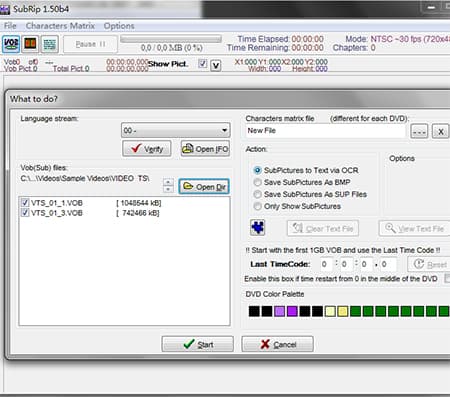Toggle the Show Pict. checkbox

(203, 63)
